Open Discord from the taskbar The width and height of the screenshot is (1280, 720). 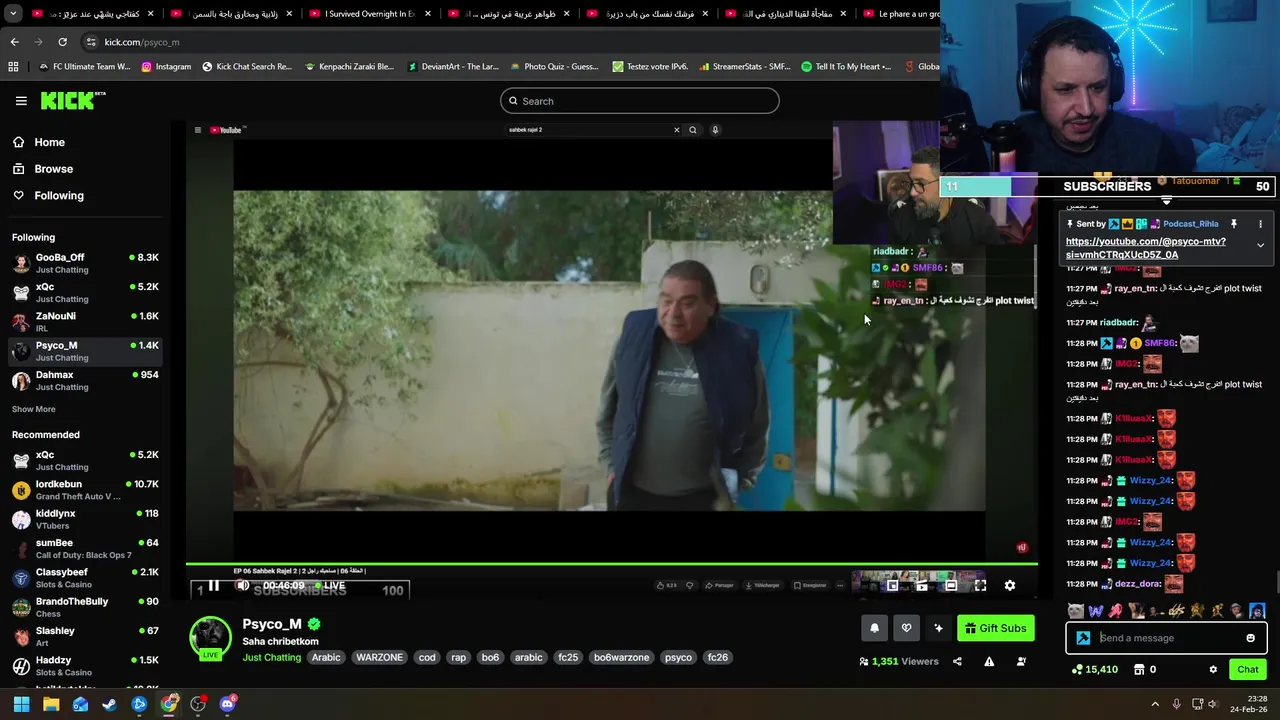[x=227, y=705]
